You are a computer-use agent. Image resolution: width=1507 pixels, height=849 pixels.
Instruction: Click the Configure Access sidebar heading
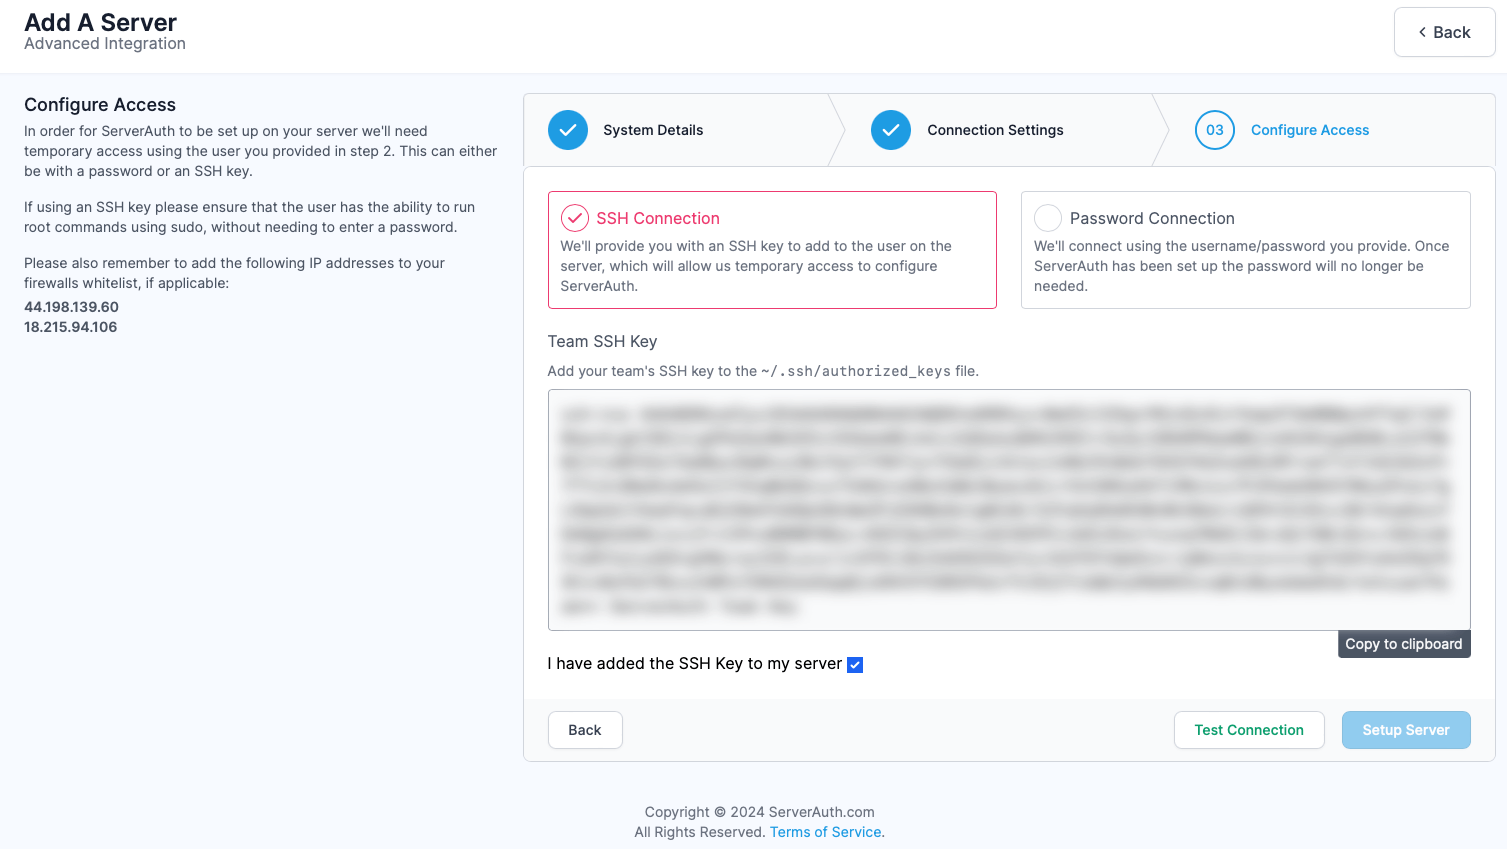point(100,105)
